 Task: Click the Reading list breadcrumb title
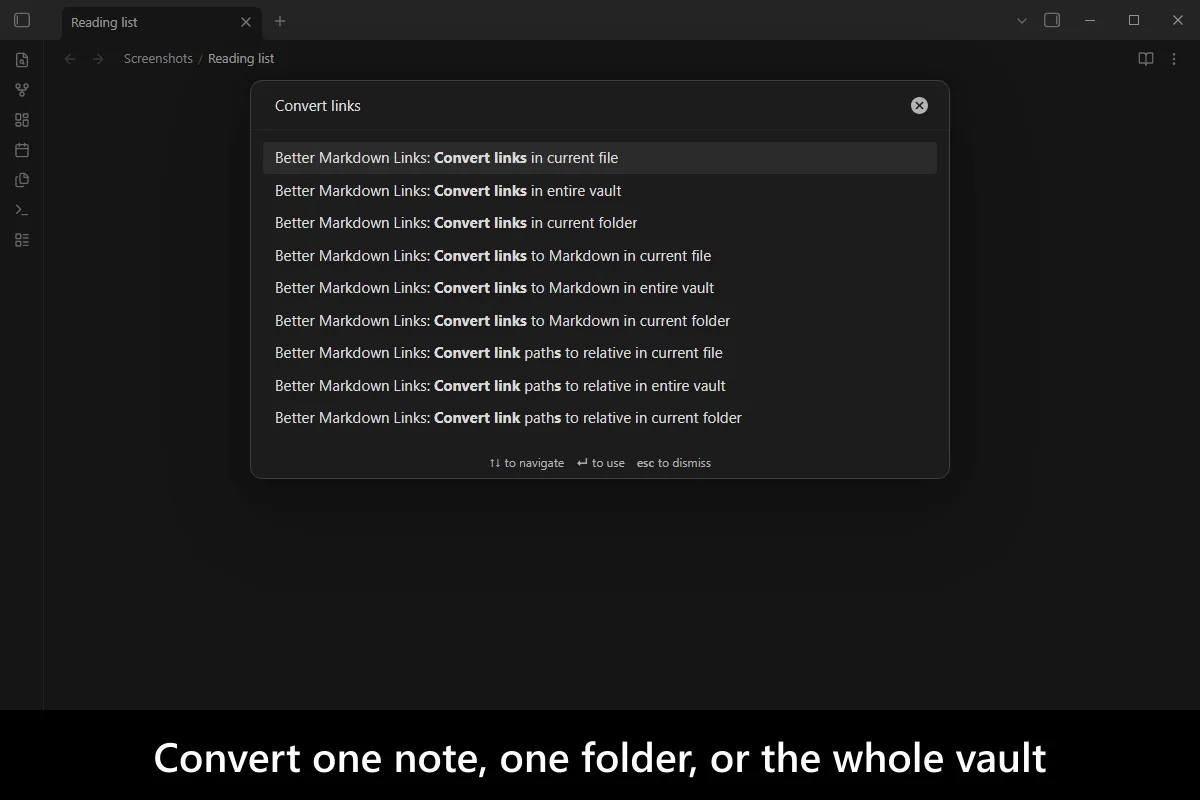coord(241,59)
